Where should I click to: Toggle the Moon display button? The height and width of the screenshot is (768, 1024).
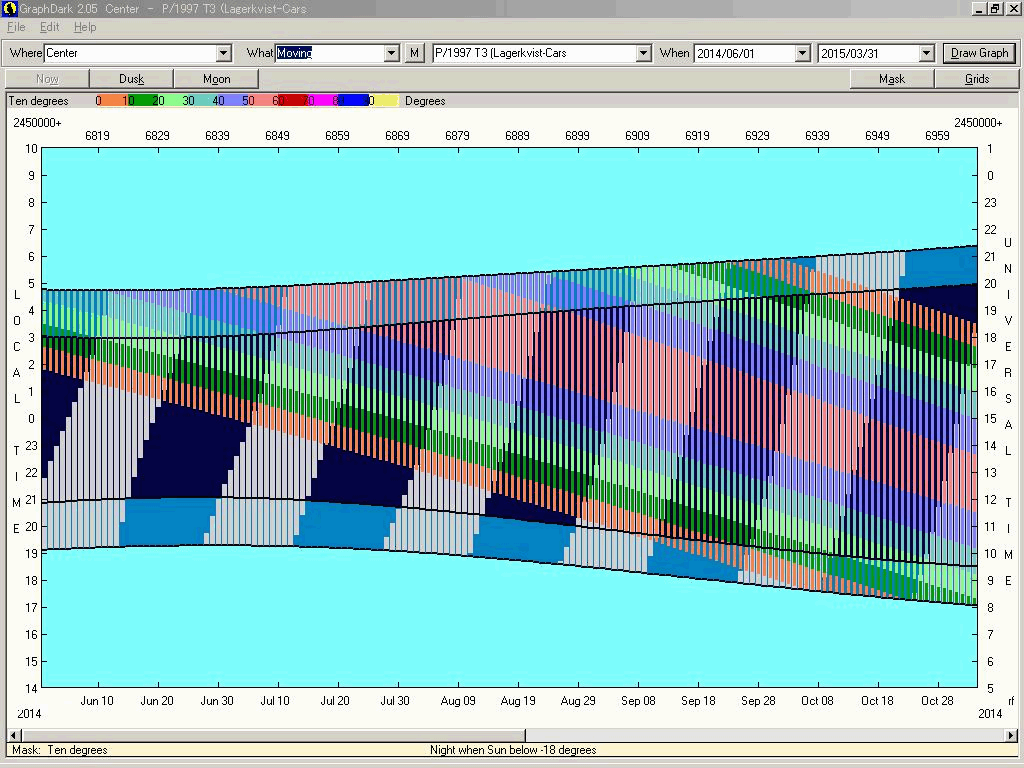(216, 79)
